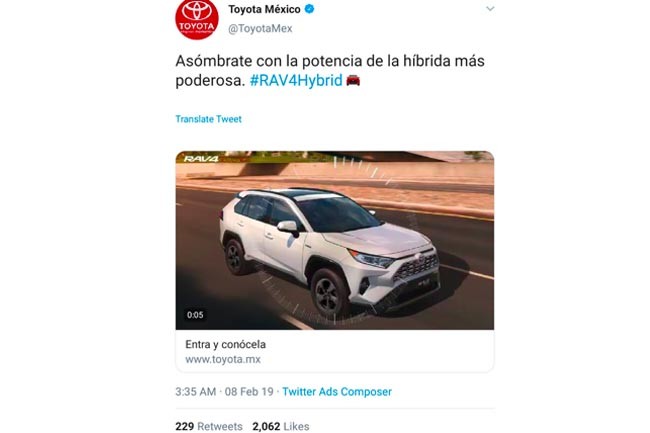Open the 3:35 AM timestamp

point(196,392)
